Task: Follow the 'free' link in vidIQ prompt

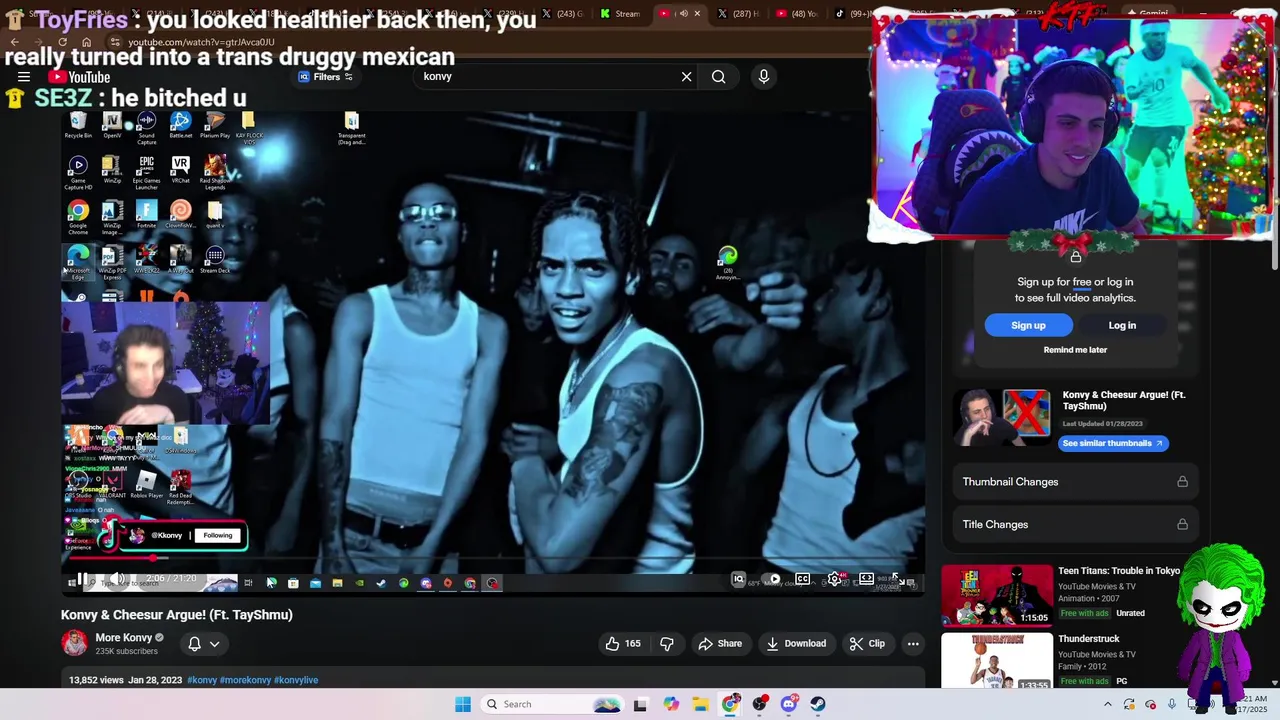Action: pyautogui.click(x=1082, y=282)
